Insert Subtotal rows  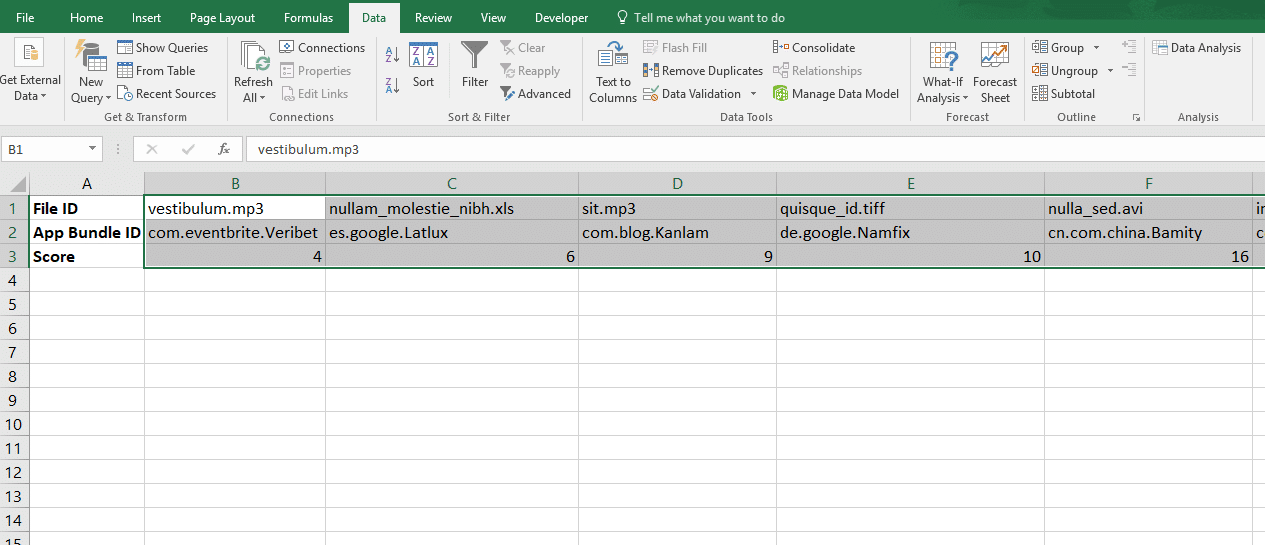pyautogui.click(x=1063, y=93)
